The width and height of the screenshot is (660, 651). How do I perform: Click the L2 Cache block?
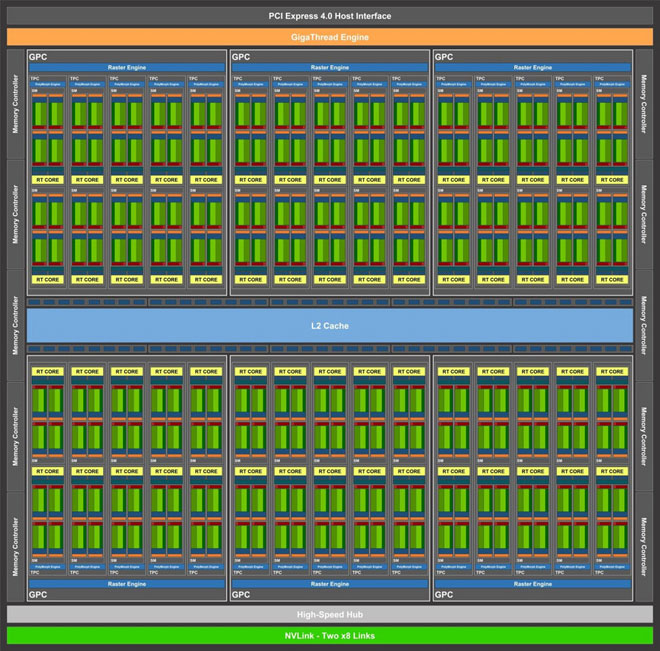[x=330, y=326]
